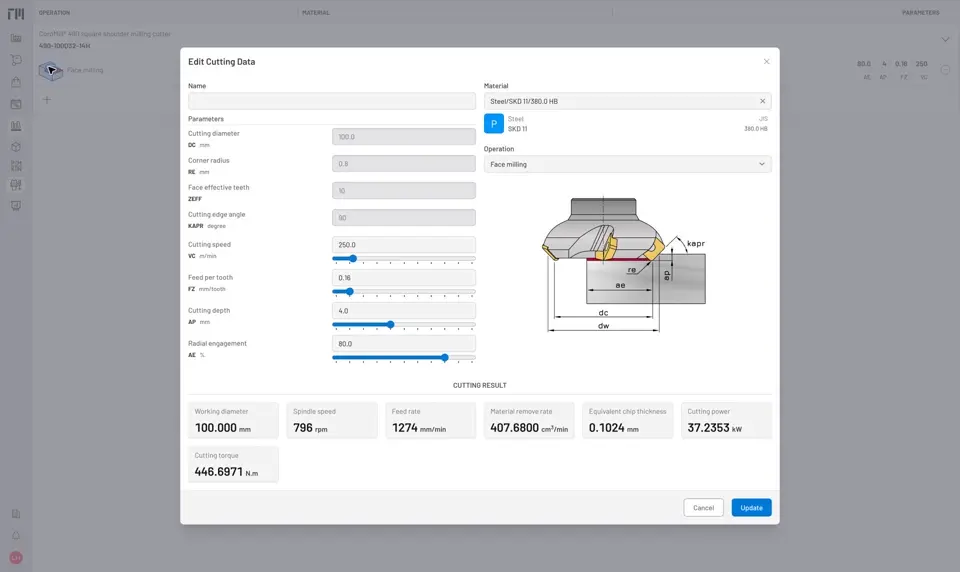
Task: Click the 380.0 HB hardness text
Action: pos(756,129)
